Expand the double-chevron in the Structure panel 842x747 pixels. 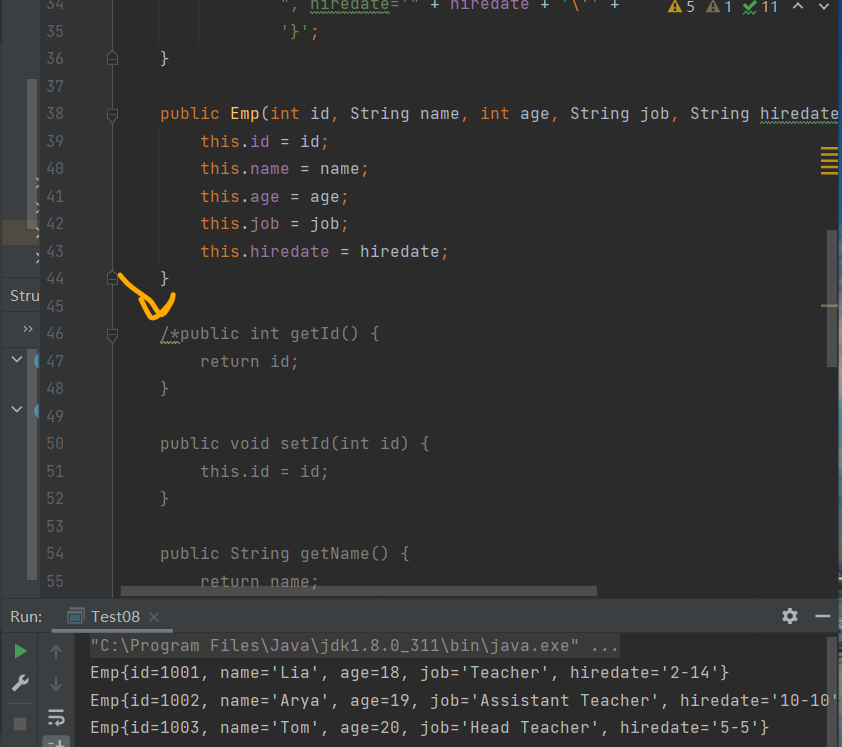click(28, 329)
